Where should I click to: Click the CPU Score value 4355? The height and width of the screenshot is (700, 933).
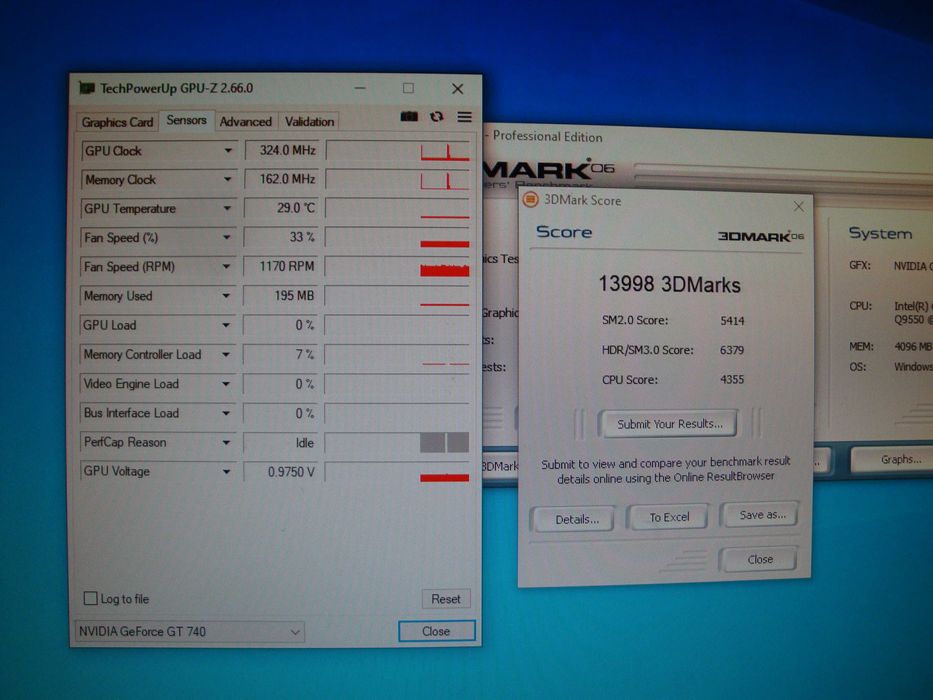pyautogui.click(x=732, y=379)
